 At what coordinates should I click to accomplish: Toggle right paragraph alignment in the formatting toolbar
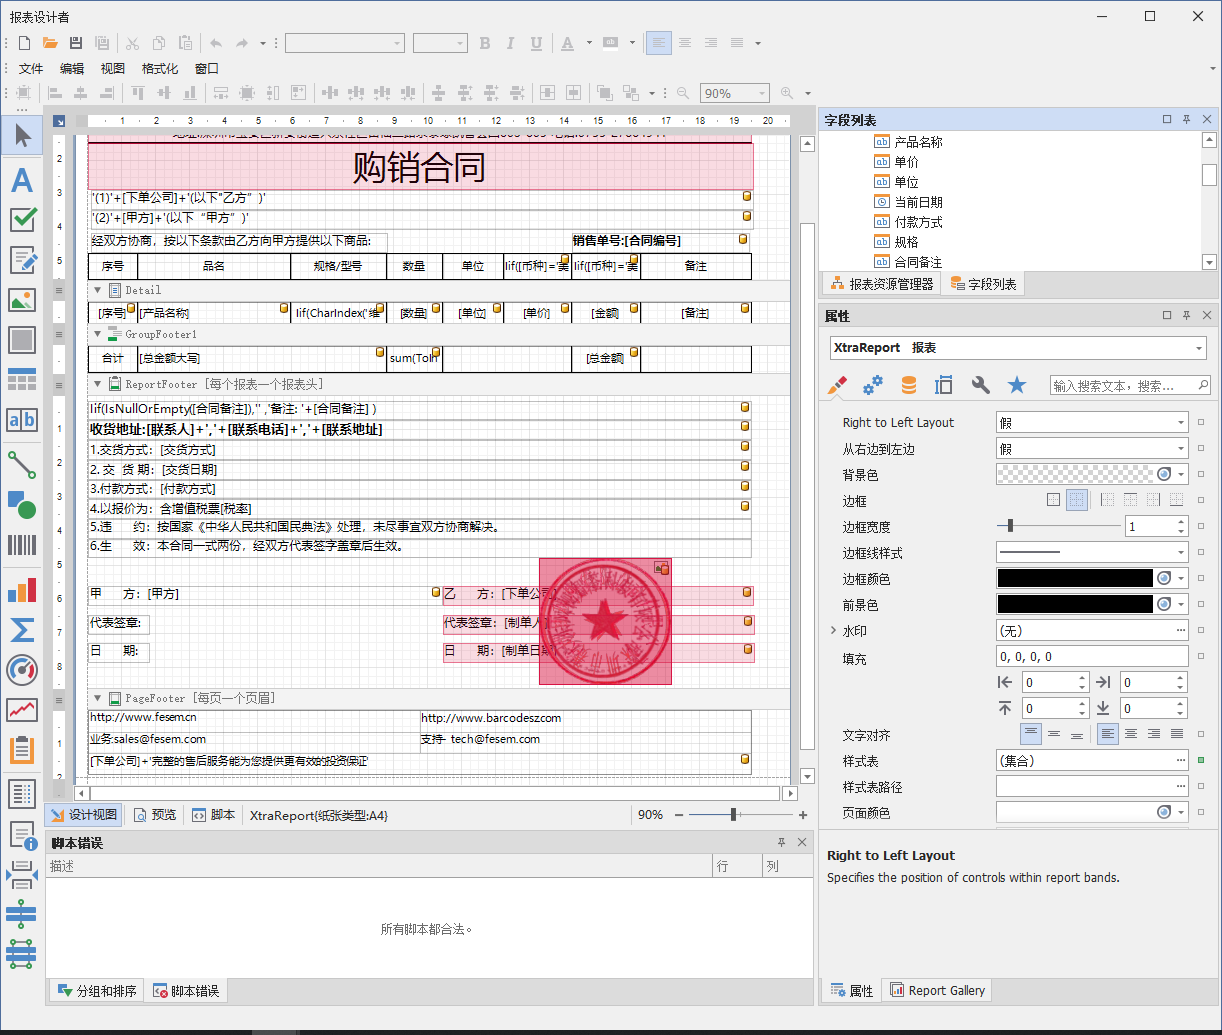[711, 43]
